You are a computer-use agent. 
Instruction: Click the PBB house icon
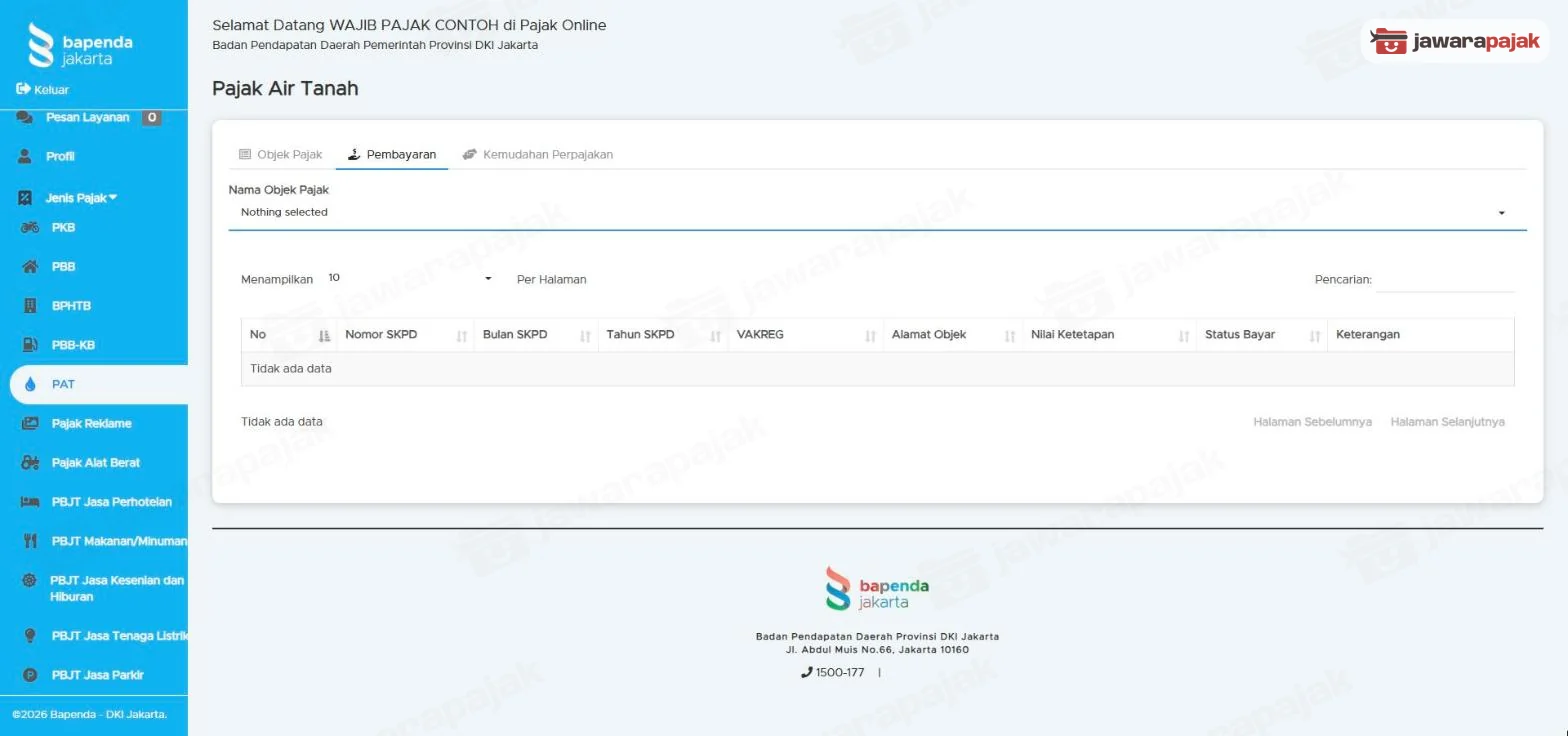point(30,266)
